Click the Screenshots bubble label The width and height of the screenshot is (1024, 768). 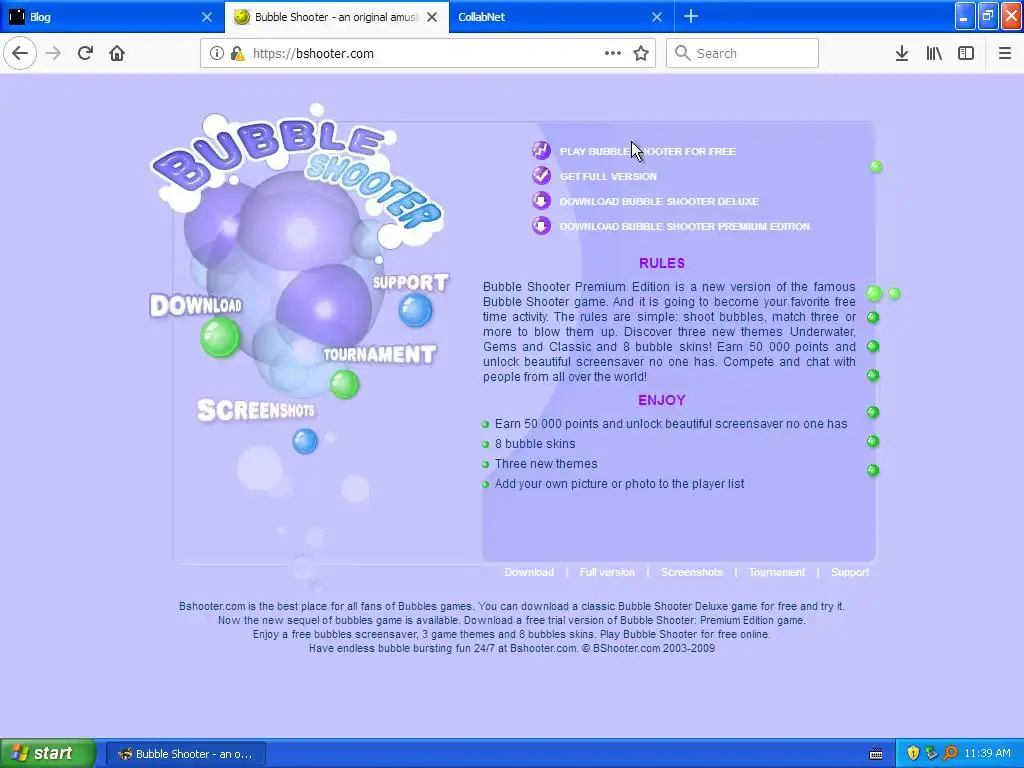[255, 410]
